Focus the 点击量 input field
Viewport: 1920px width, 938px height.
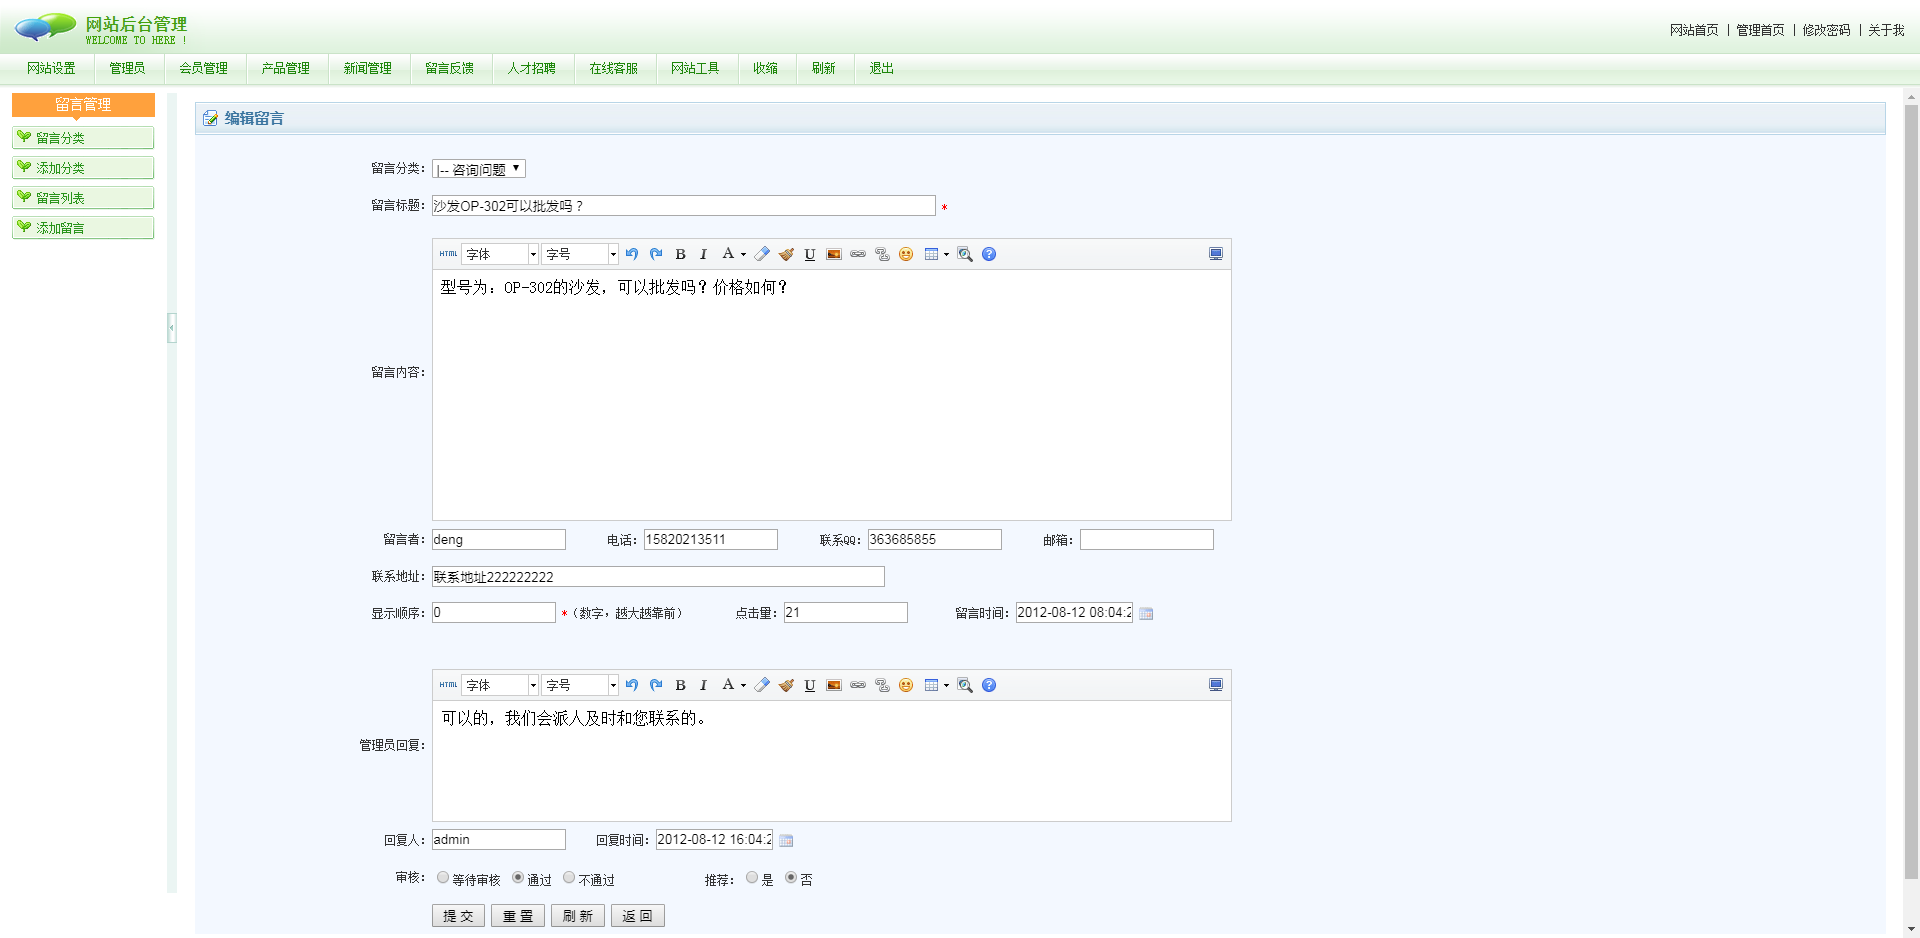coord(845,613)
